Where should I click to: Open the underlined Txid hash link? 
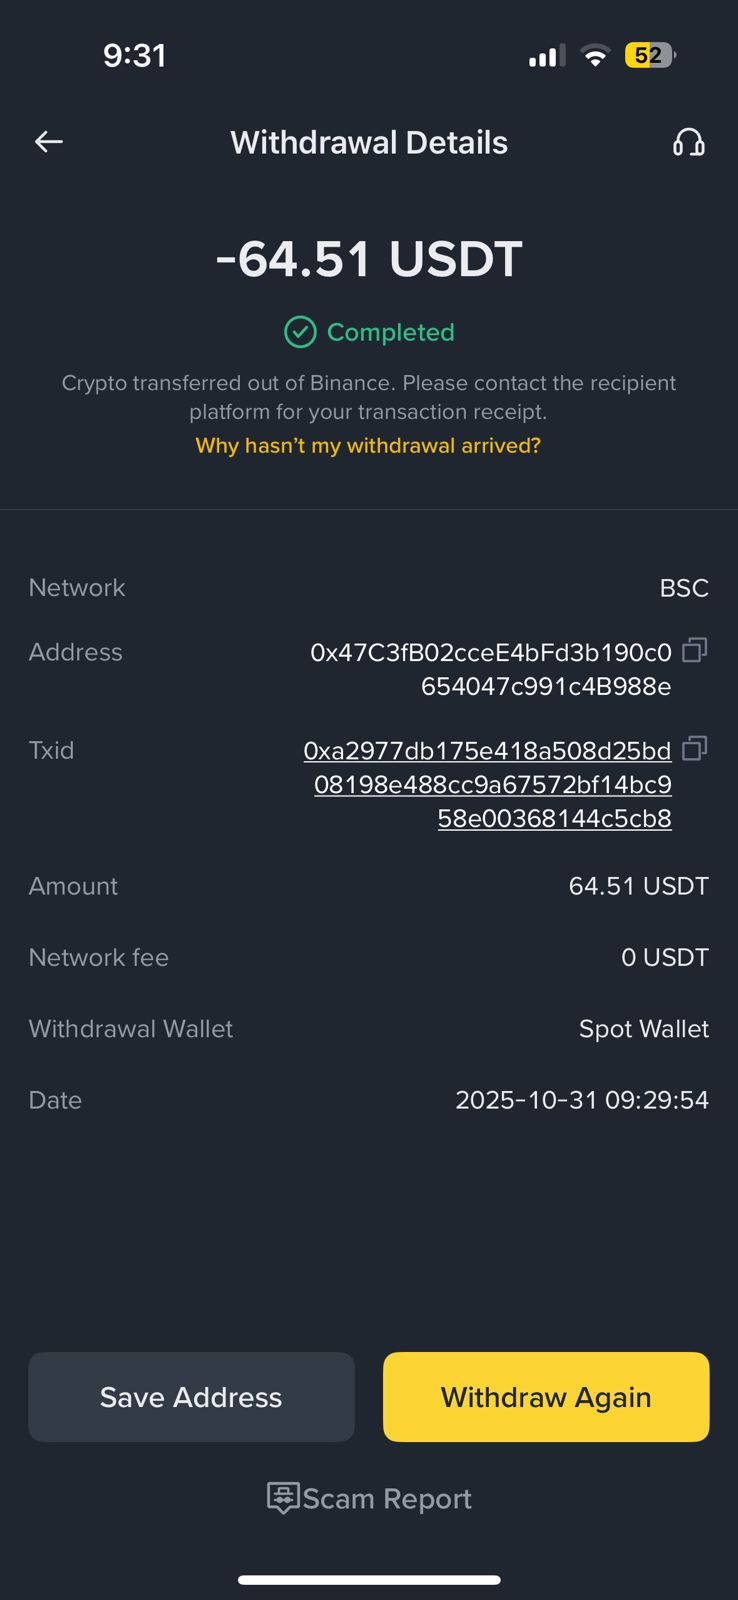tap(492, 785)
